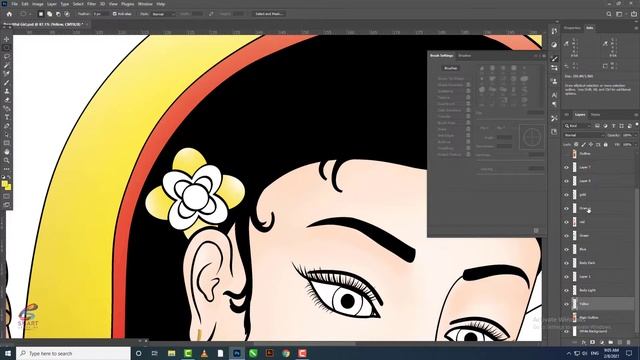
Task: Click Lock image pixels brush icon
Action: [x=584, y=144]
